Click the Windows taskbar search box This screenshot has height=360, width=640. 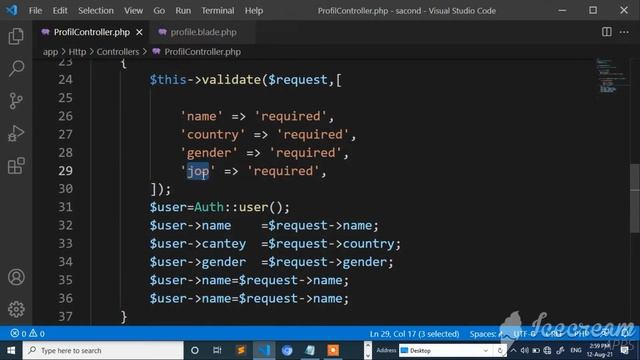[103, 350]
